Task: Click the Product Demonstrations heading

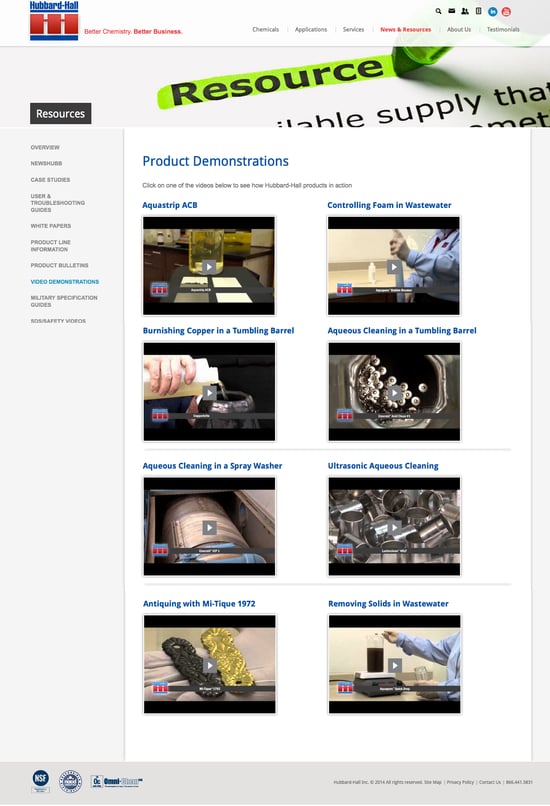Action: tap(215, 161)
